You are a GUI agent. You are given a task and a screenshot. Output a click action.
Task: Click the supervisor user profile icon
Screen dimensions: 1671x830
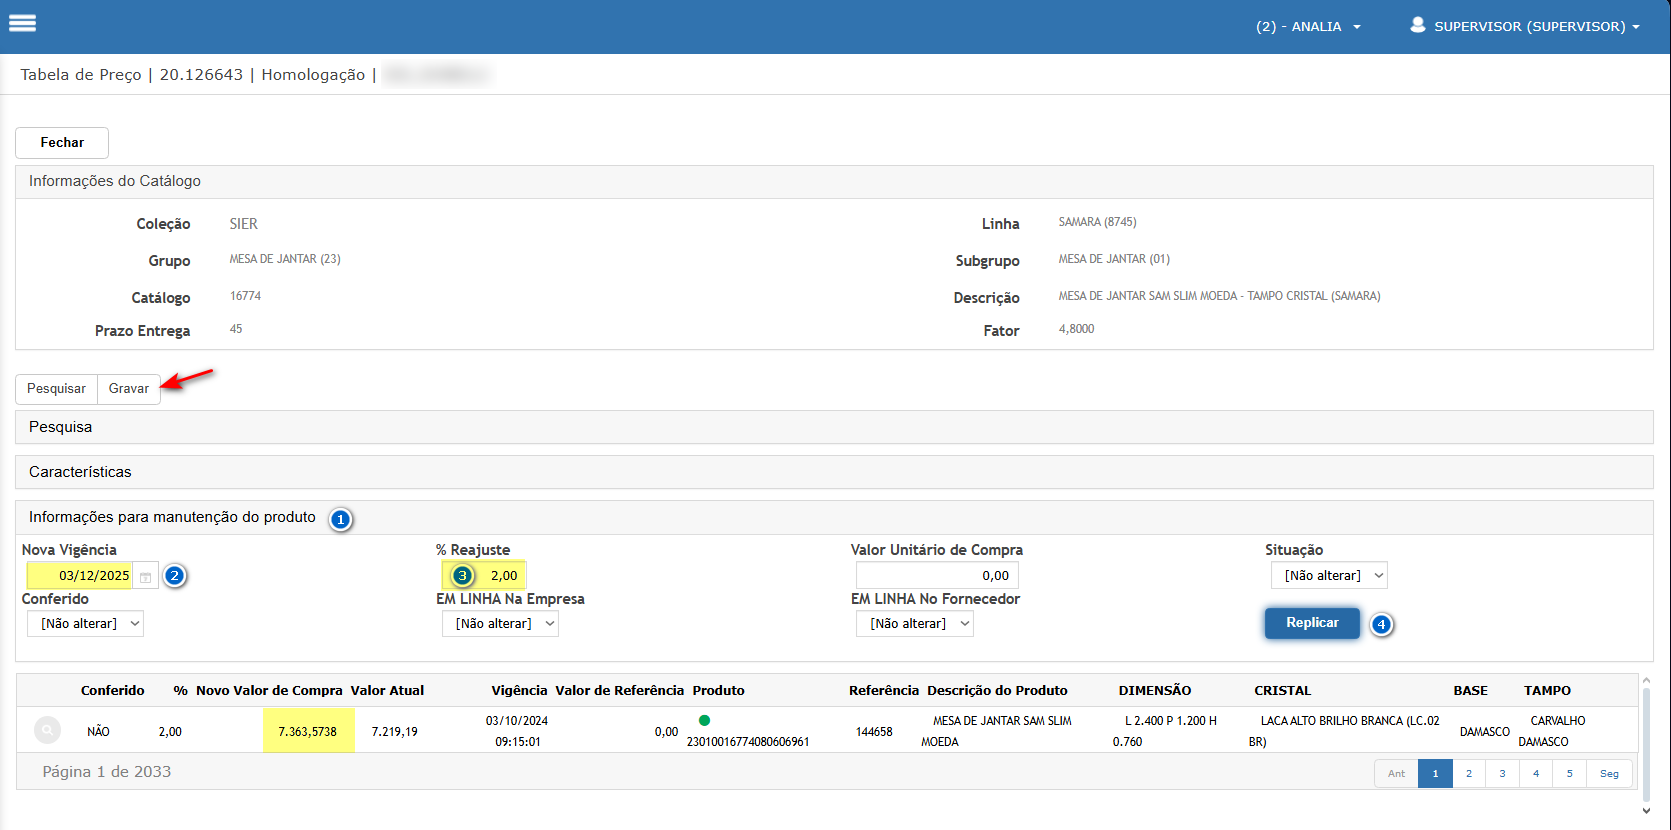[x=1417, y=25]
